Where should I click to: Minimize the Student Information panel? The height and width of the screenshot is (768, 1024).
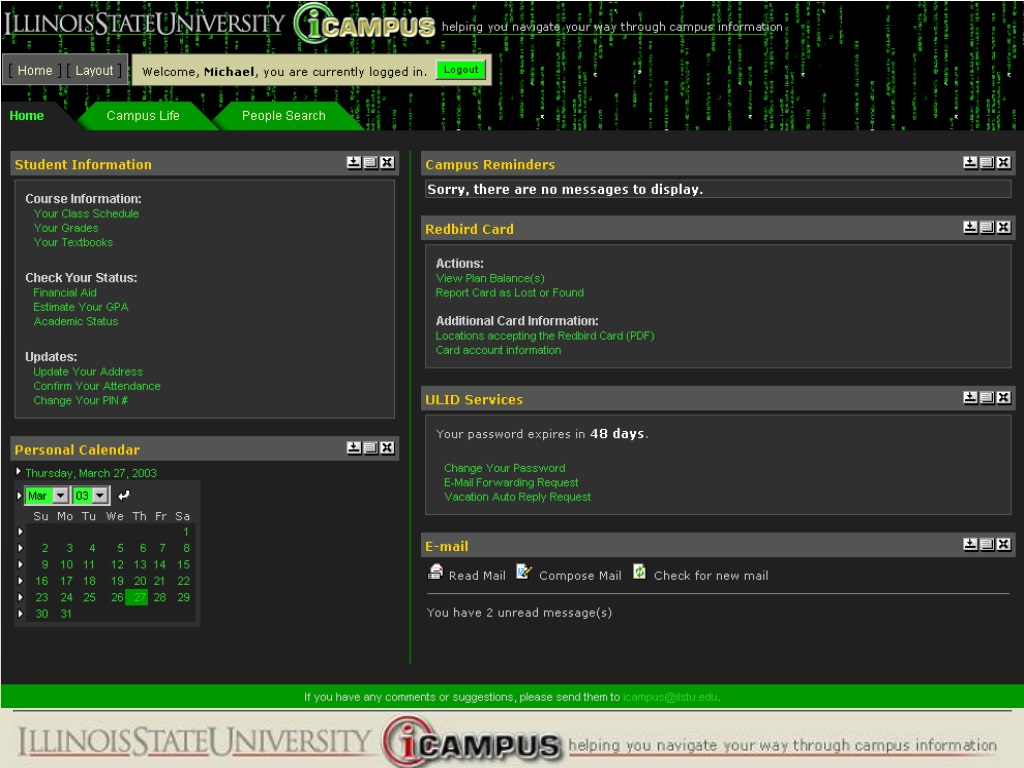click(353, 163)
